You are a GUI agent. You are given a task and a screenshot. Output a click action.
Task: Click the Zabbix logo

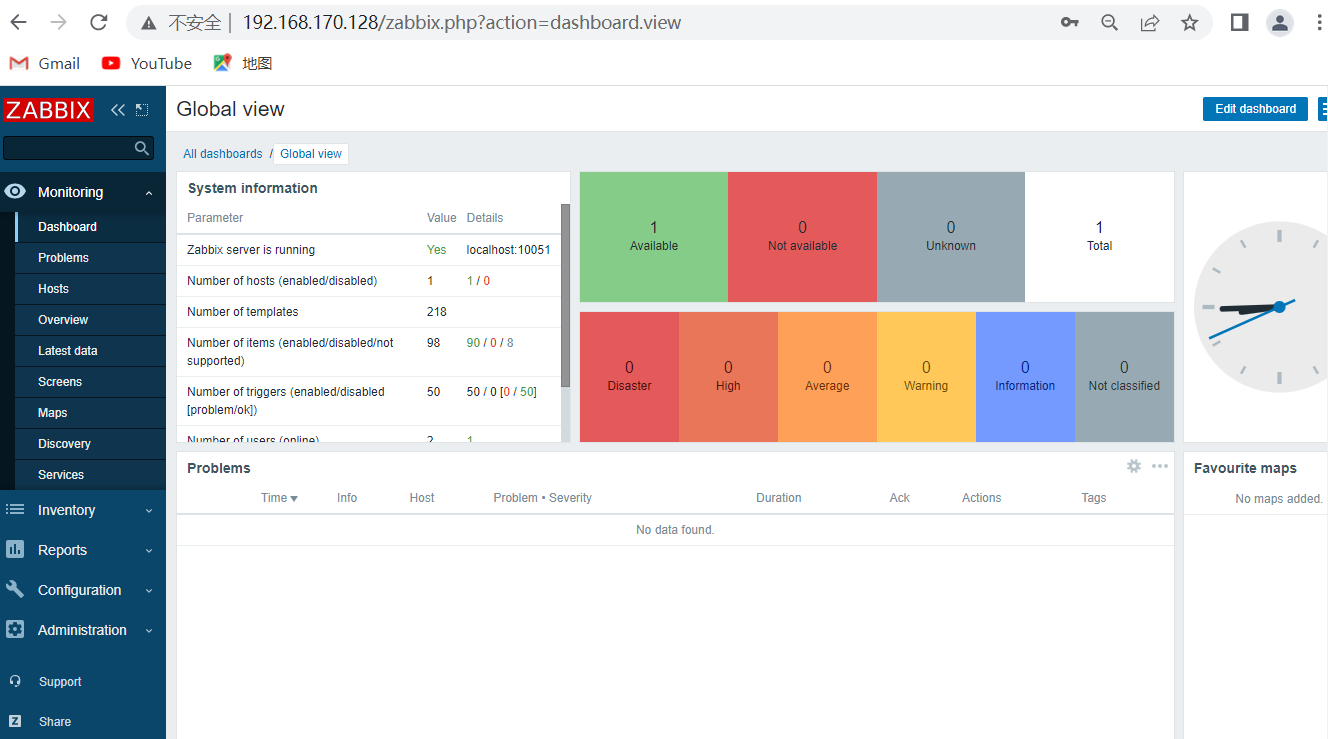click(48, 110)
